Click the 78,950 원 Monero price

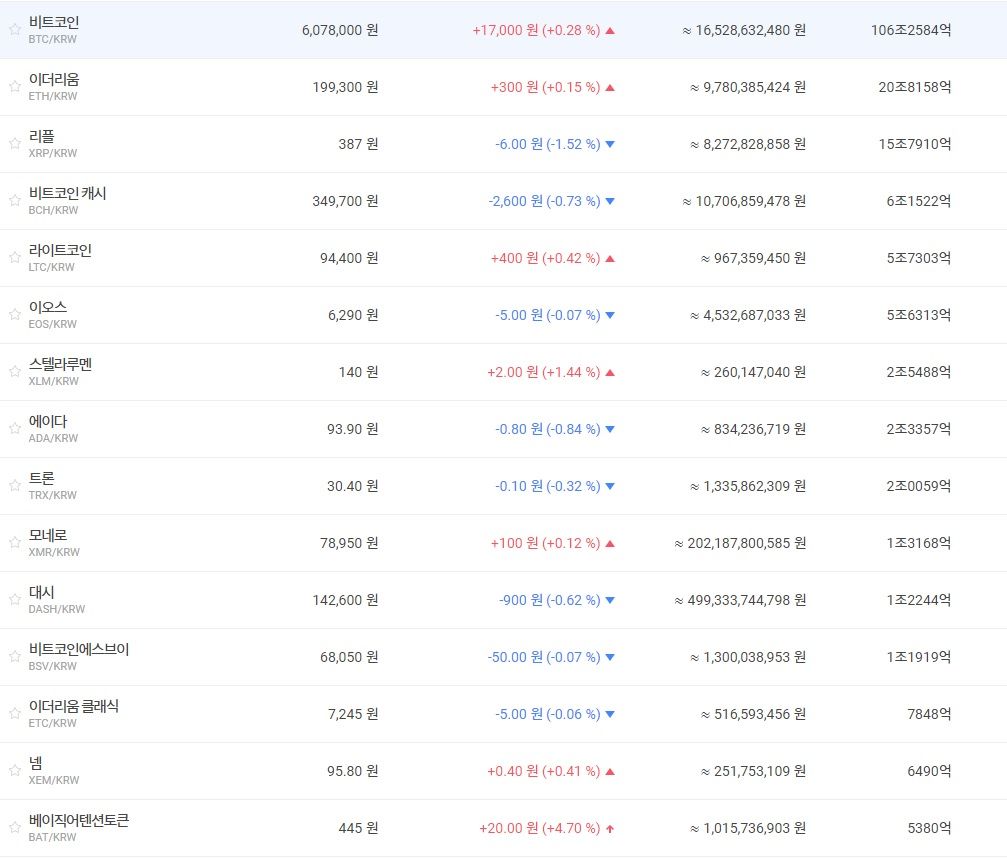[x=349, y=544]
